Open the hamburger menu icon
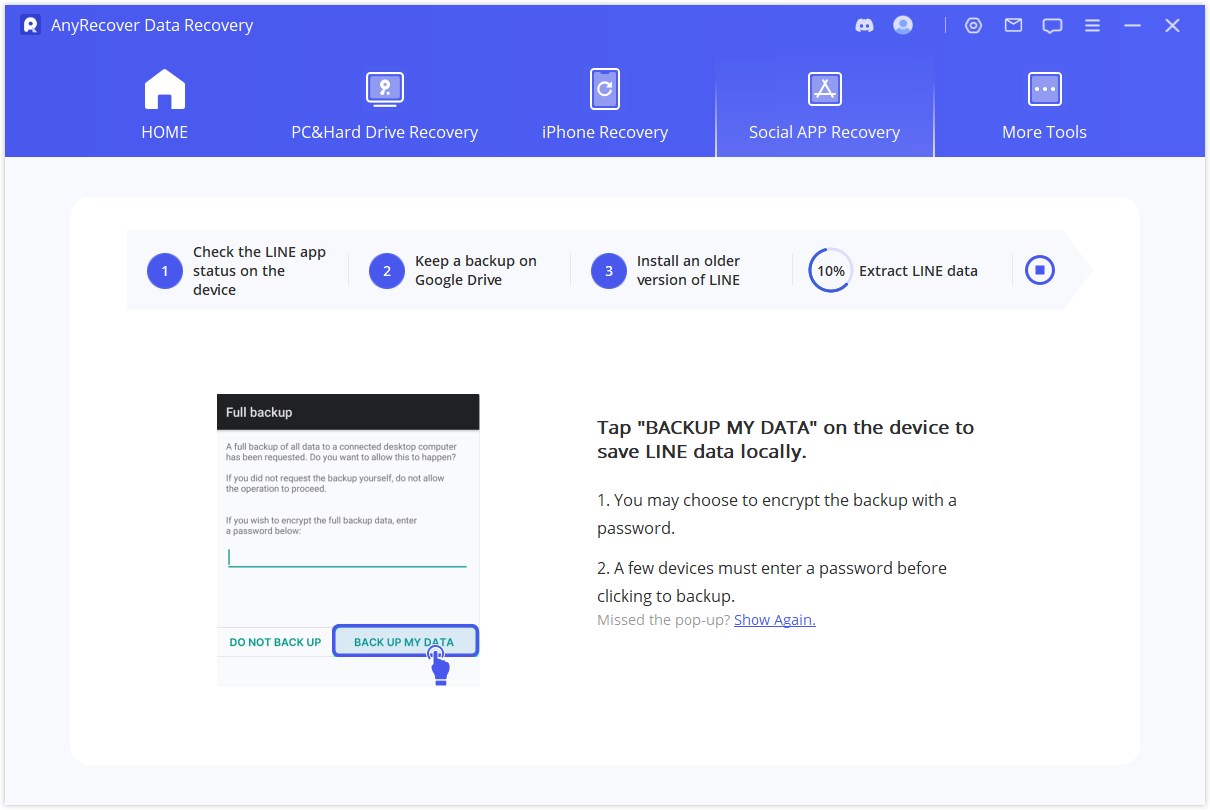Viewport: 1210px width, 810px height. click(x=1092, y=26)
